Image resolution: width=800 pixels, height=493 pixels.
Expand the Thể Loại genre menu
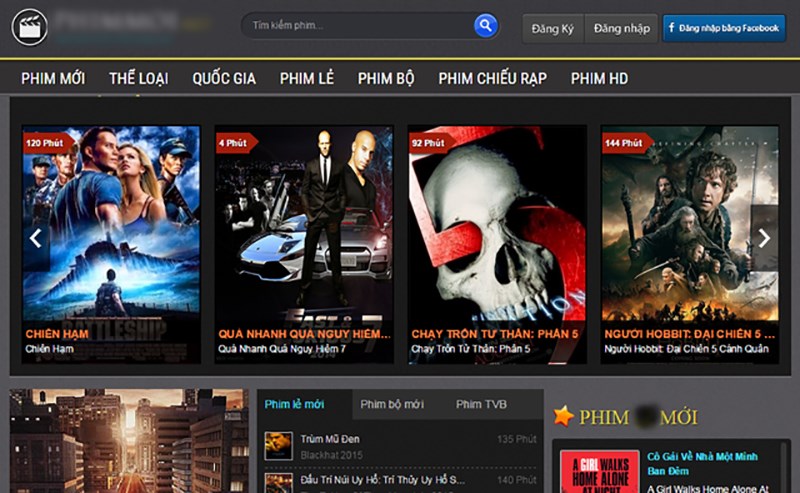[x=138, y=78]
